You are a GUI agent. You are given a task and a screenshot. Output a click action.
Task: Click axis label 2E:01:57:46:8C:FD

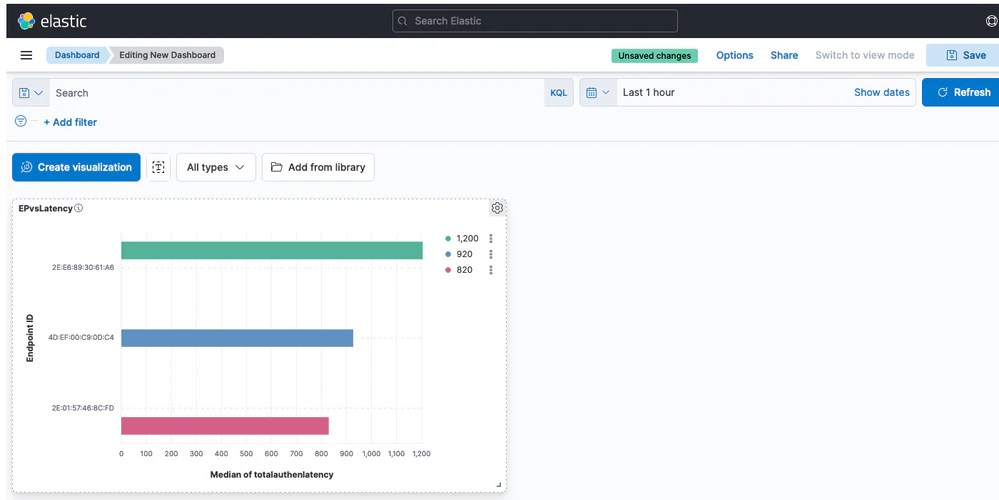pos(83,408)
